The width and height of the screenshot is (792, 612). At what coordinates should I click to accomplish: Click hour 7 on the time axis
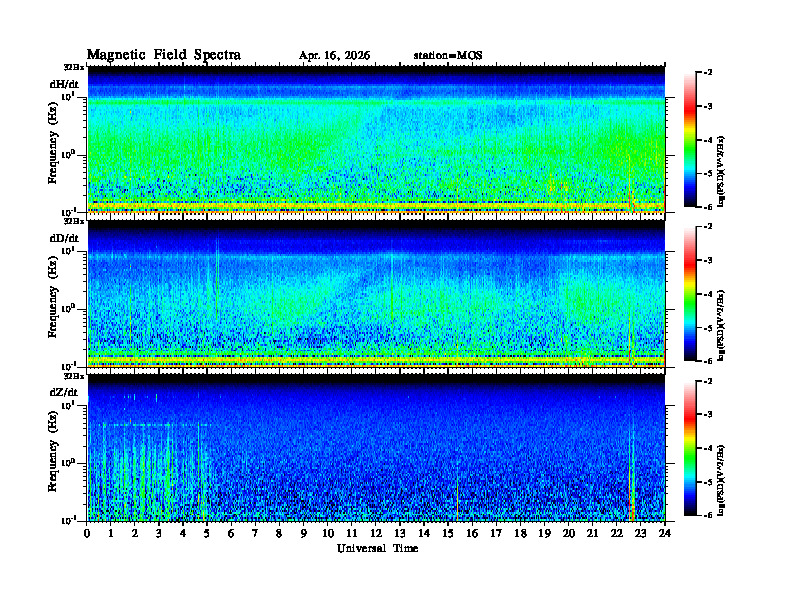[255, 534]
